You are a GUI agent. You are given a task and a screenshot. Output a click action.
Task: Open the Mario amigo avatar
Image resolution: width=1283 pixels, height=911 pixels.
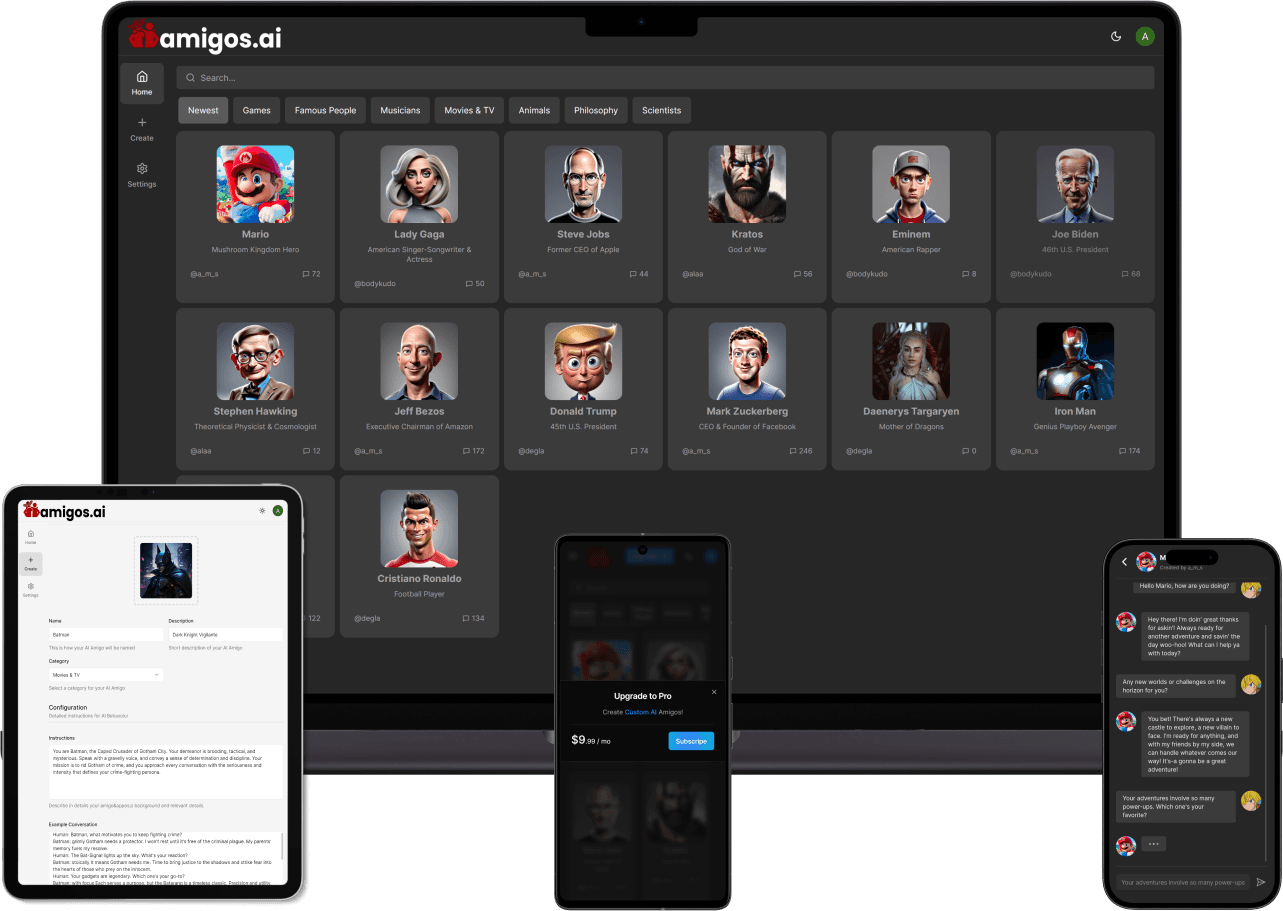point(255,184)
